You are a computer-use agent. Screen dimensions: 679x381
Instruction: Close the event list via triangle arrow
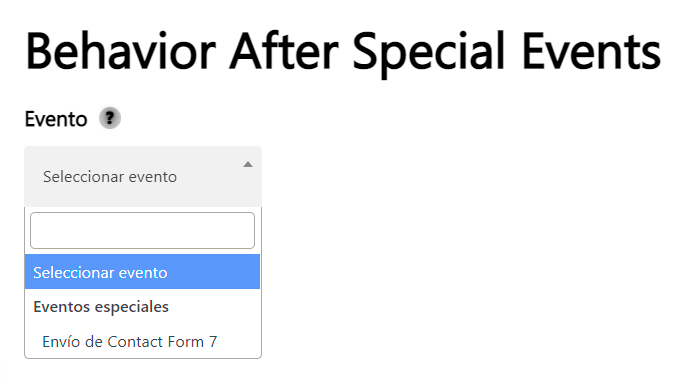point(248,164)
